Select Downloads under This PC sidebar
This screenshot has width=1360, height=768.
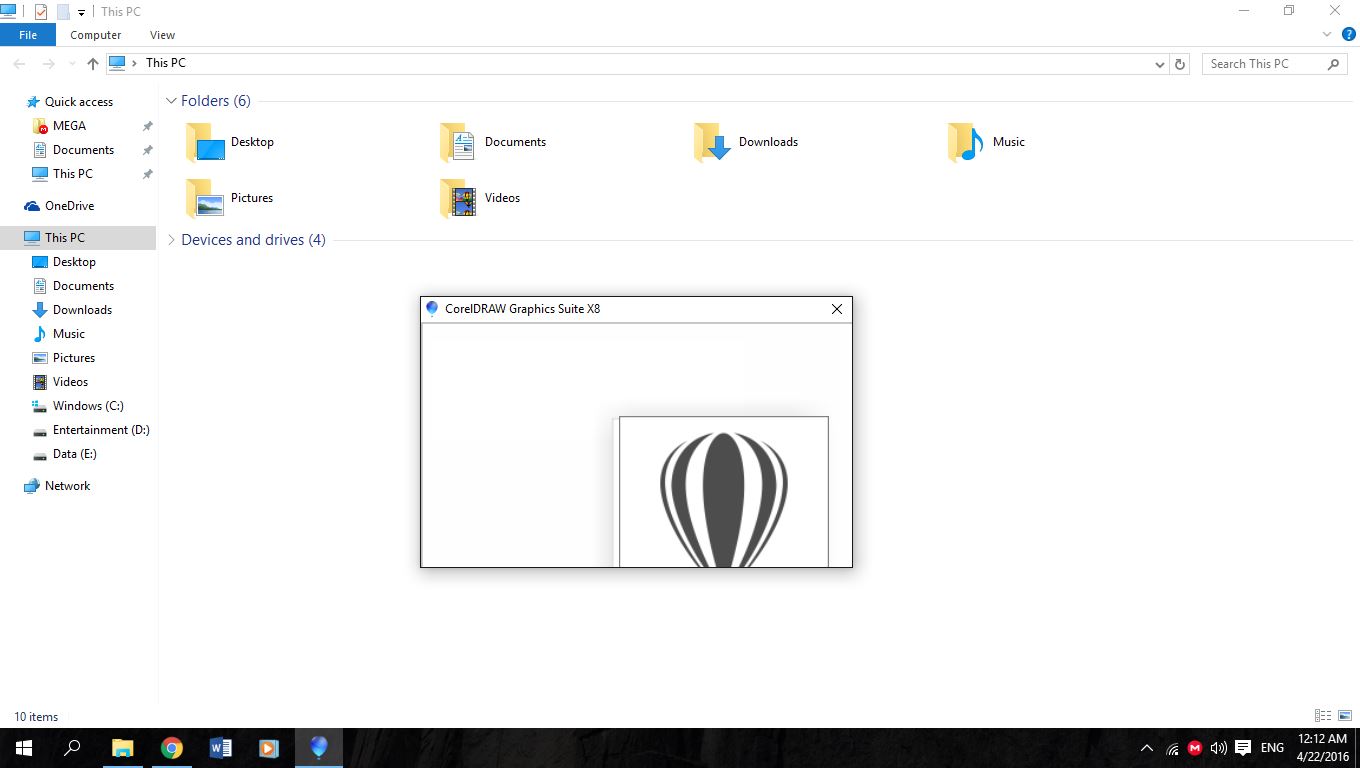pos(82,310)
